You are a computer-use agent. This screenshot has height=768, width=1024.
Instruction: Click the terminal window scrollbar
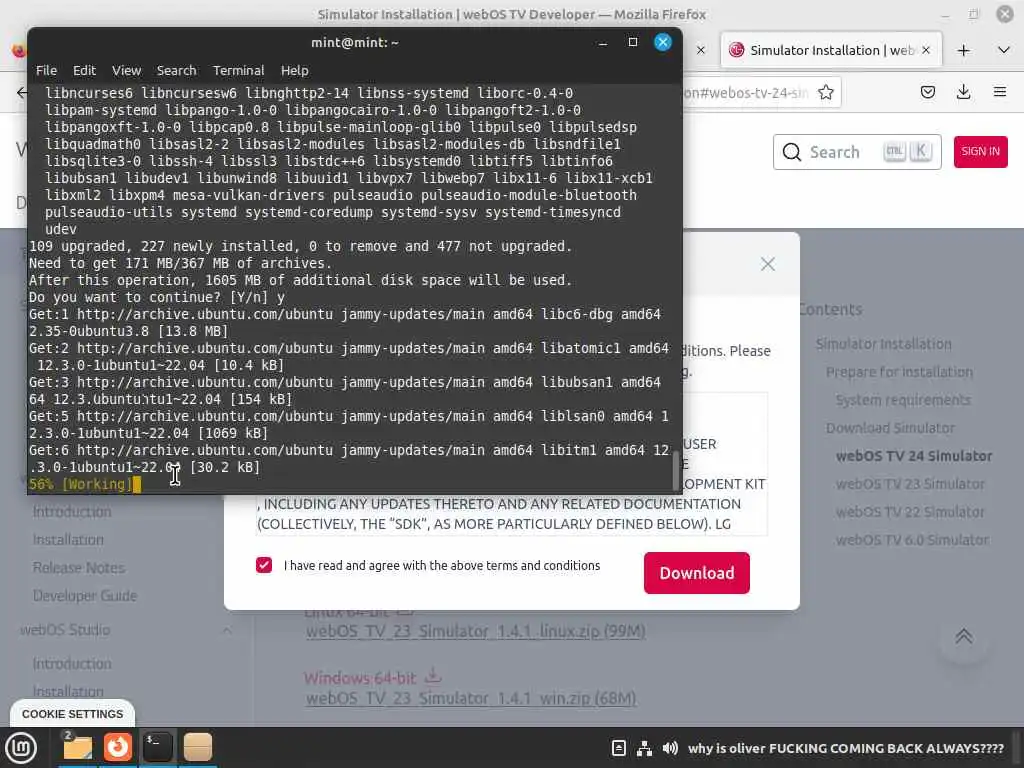pos(677,470)
